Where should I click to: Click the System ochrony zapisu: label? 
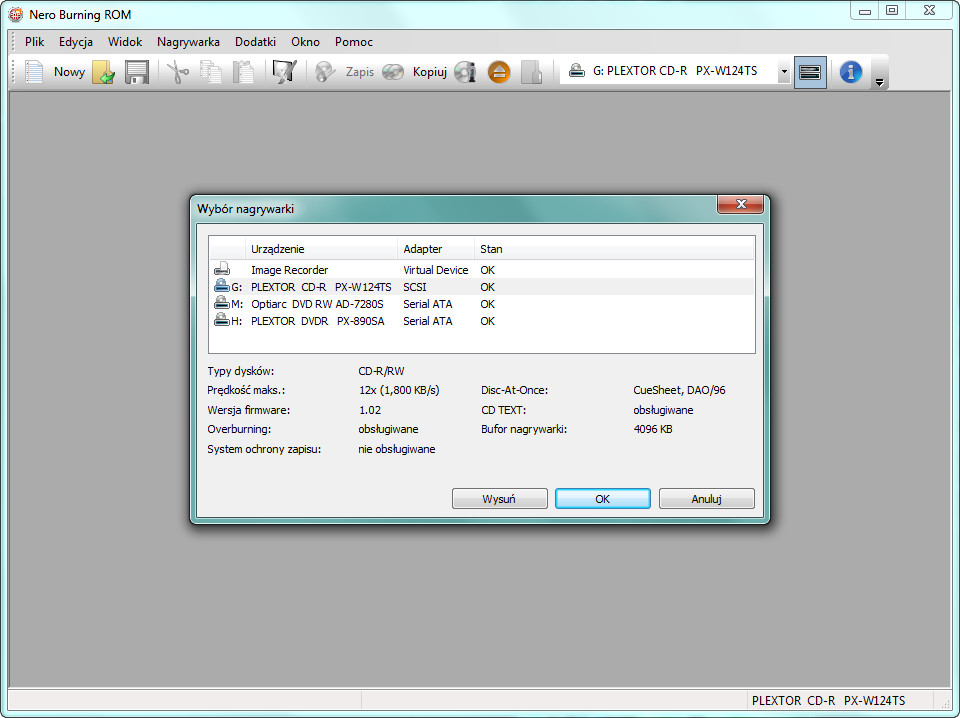click(x=264, y=449)
